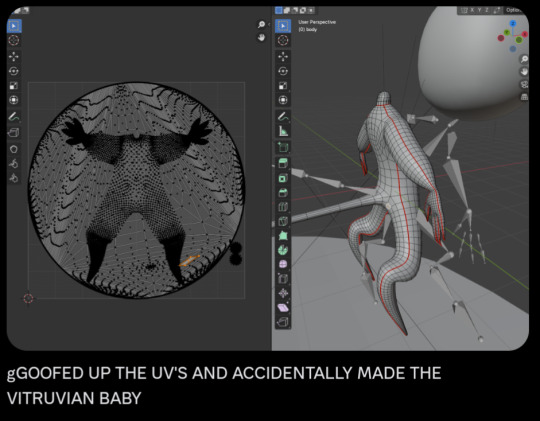540x421 pixels.
Task: Select the Move tool in UV editor
Action: tap(14, 57)
